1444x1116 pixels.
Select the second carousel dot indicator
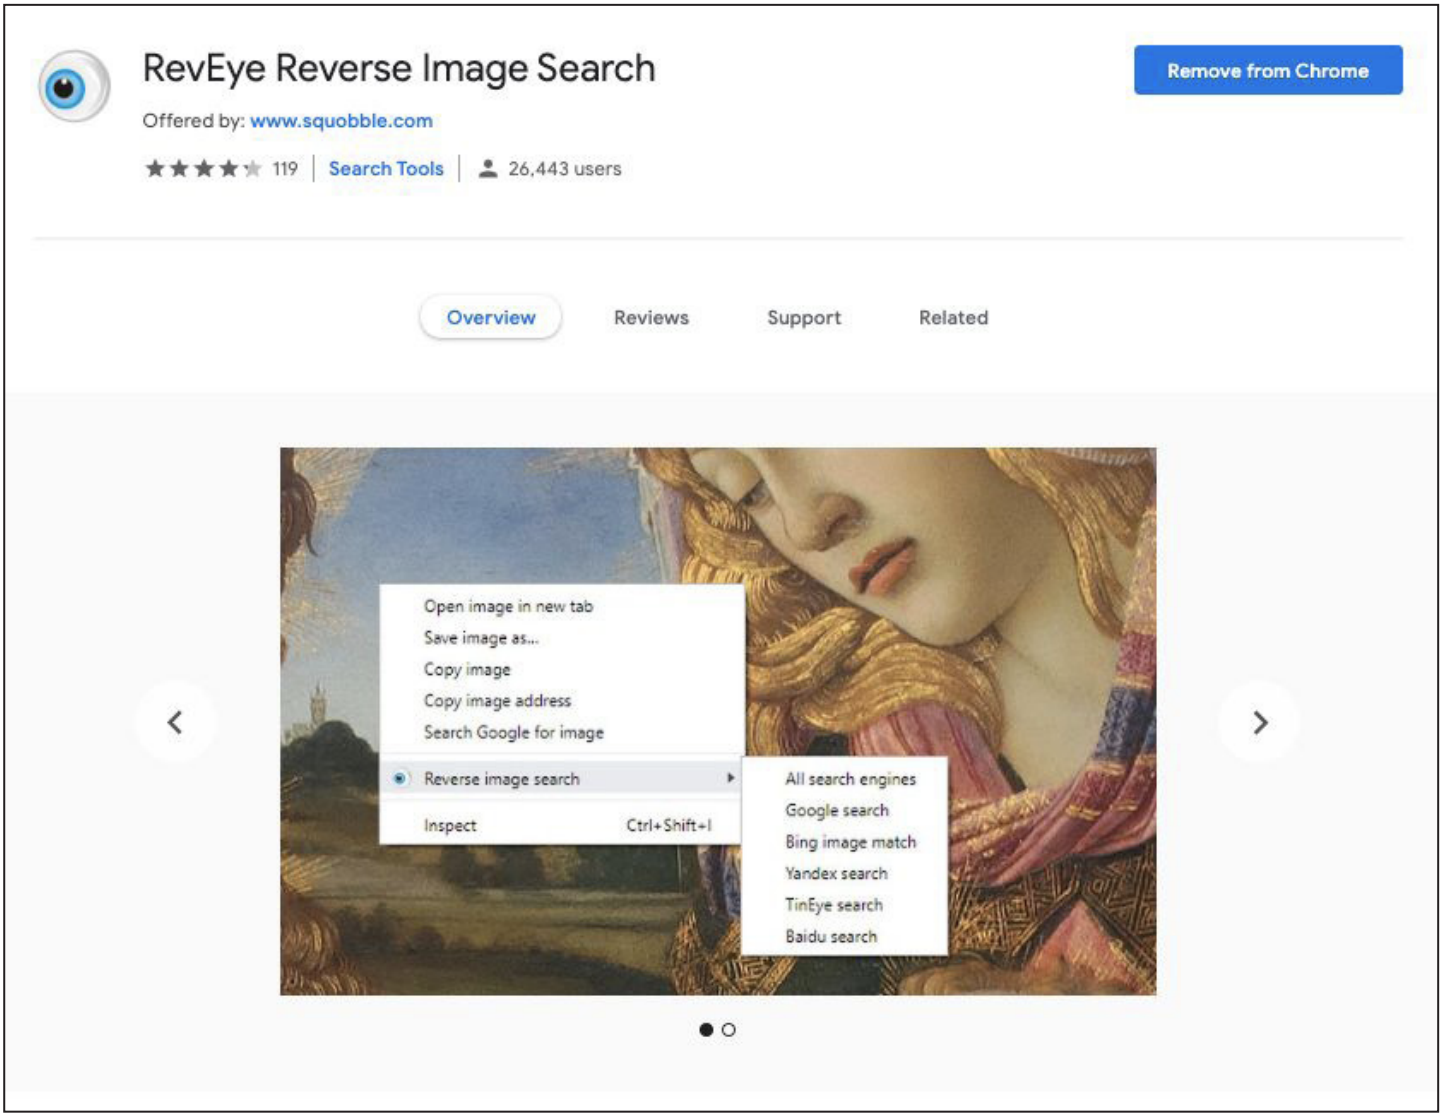tap(729, 1030)
